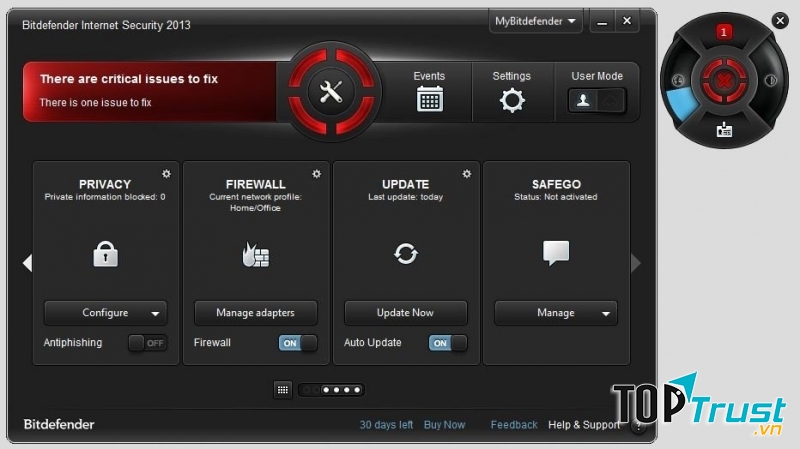
Task: Click the Safego speech bubble icon
Action: click(x=556, y=253)
